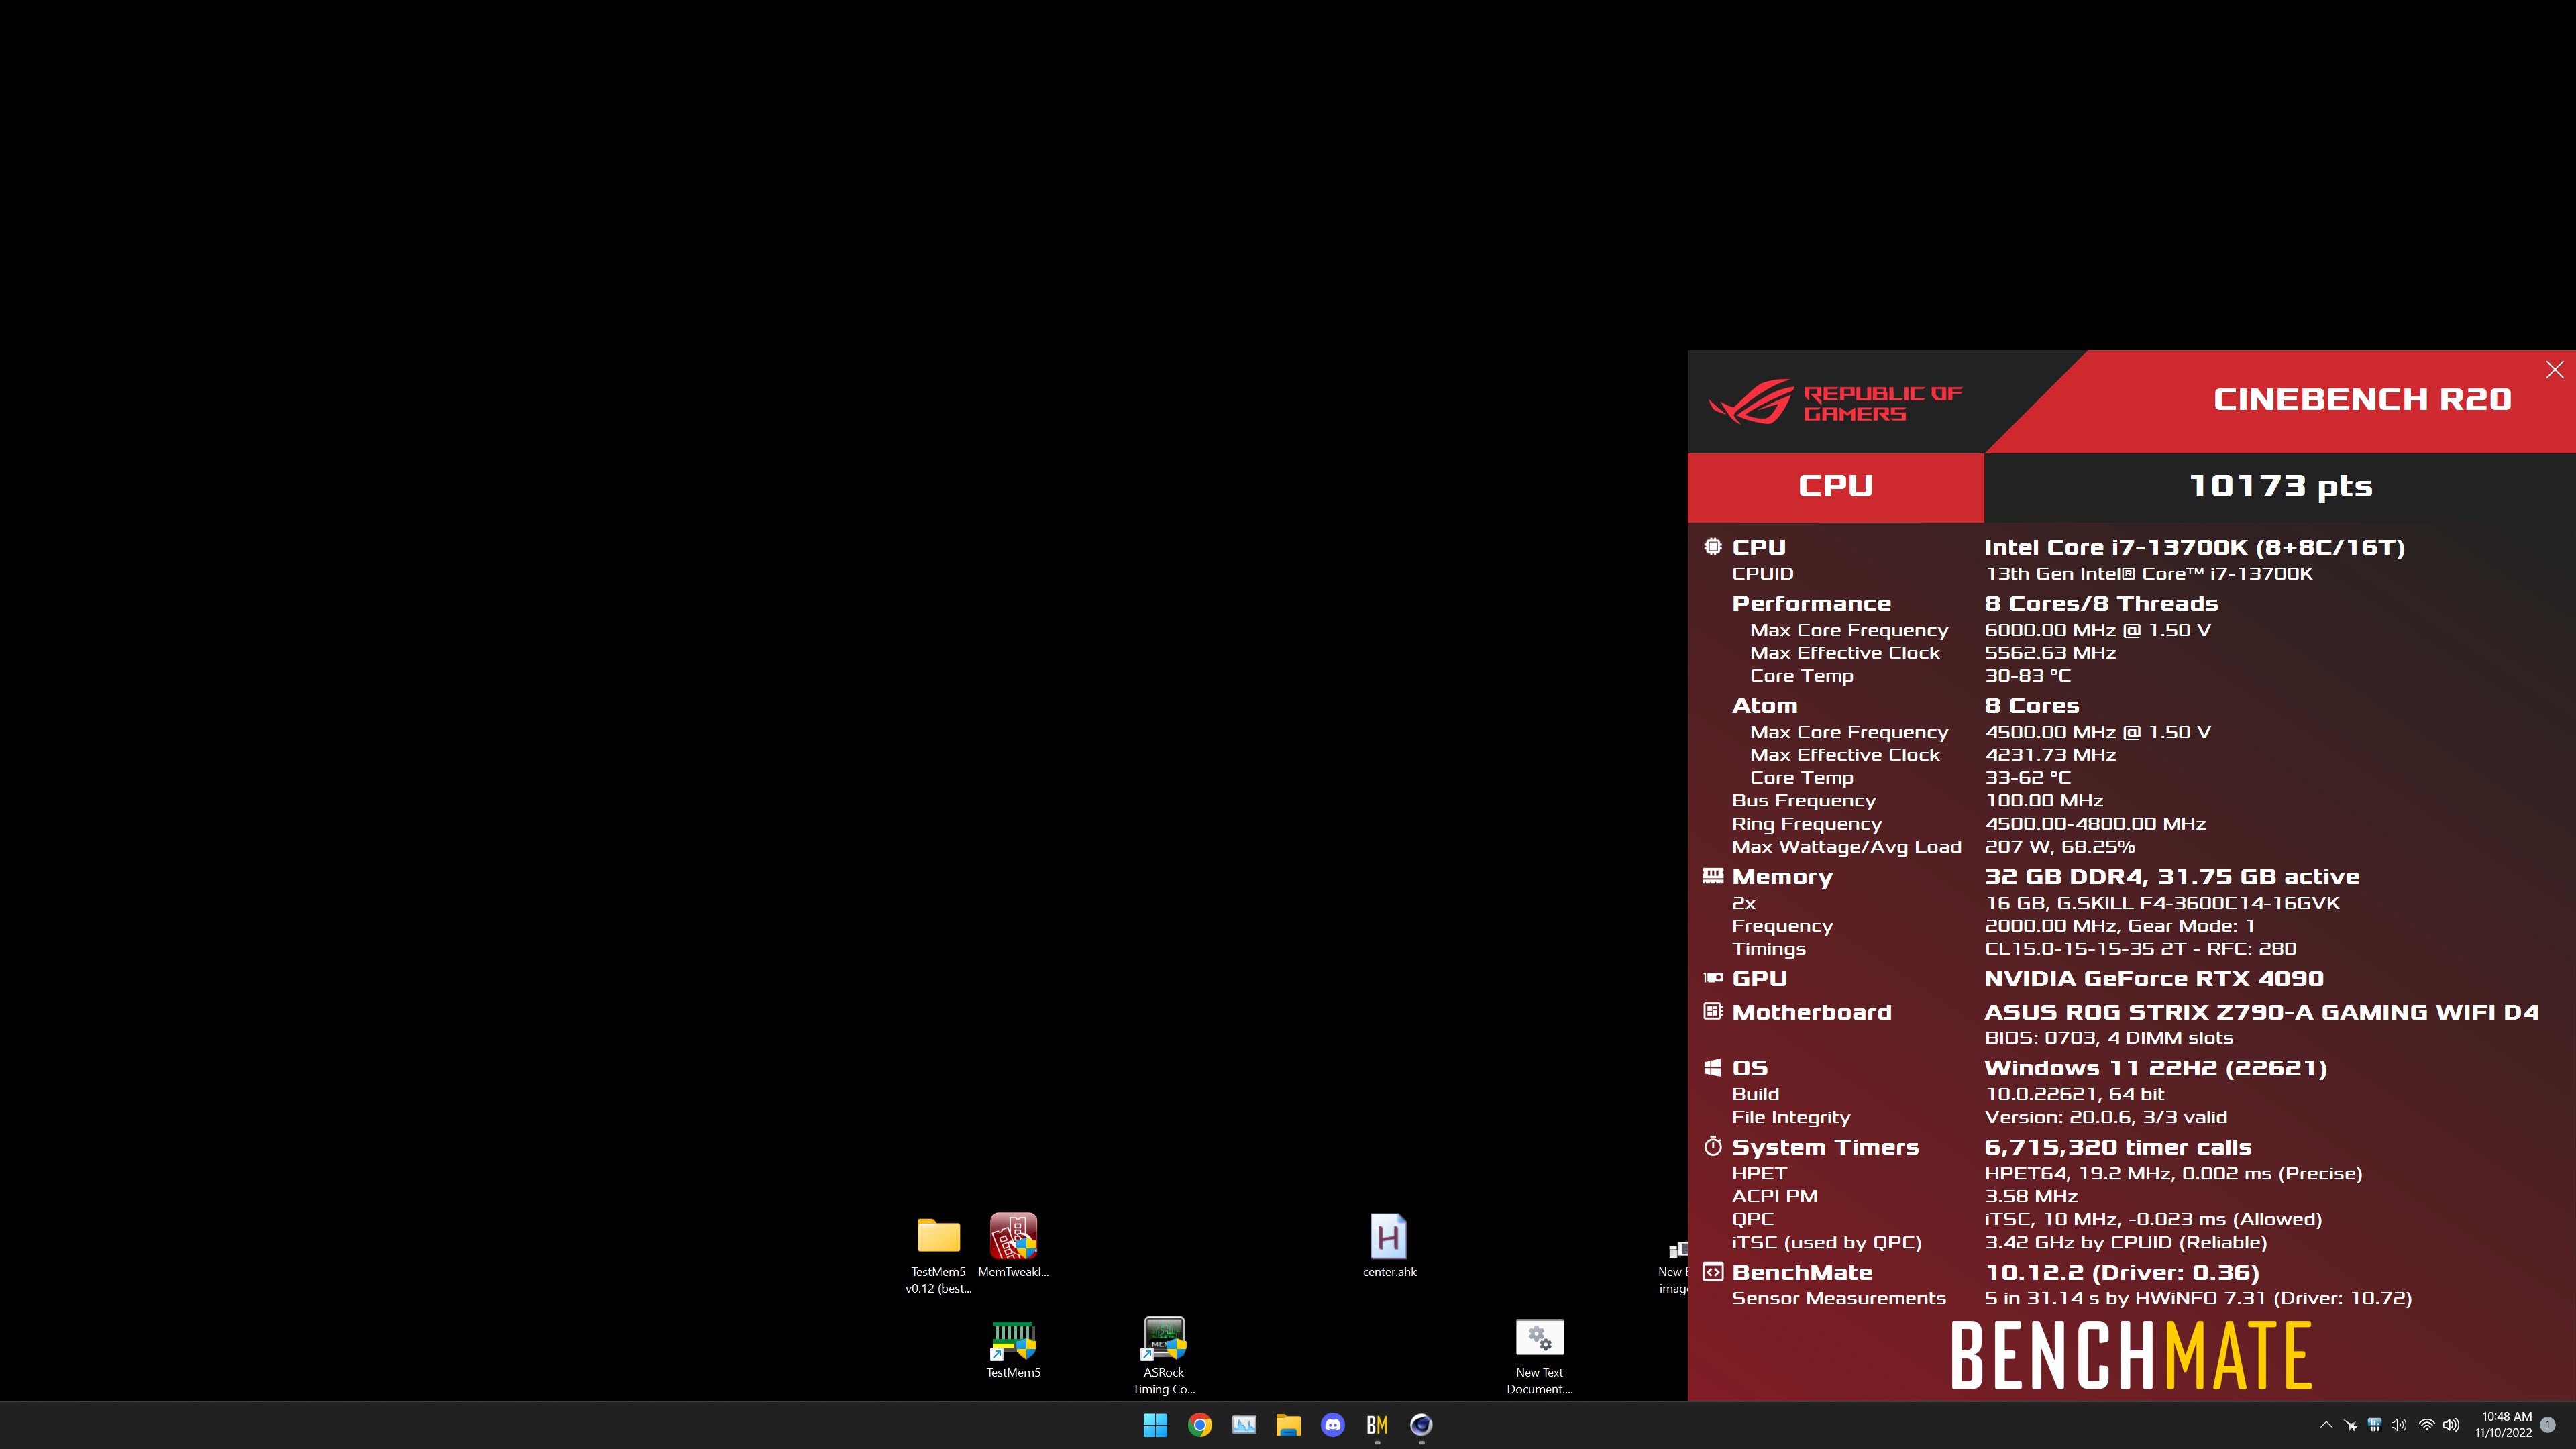
Task: Click the CPU chip icon in BenchMate panel
Action: 1713,547
